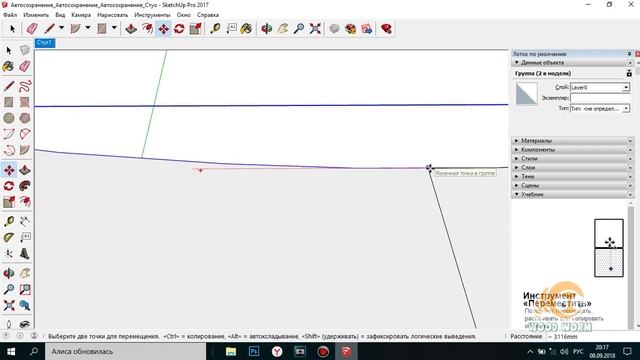Viewport: 640px width, 360px height.
Task: Expand the Слои panel
Action: click(x=573, y=167)
